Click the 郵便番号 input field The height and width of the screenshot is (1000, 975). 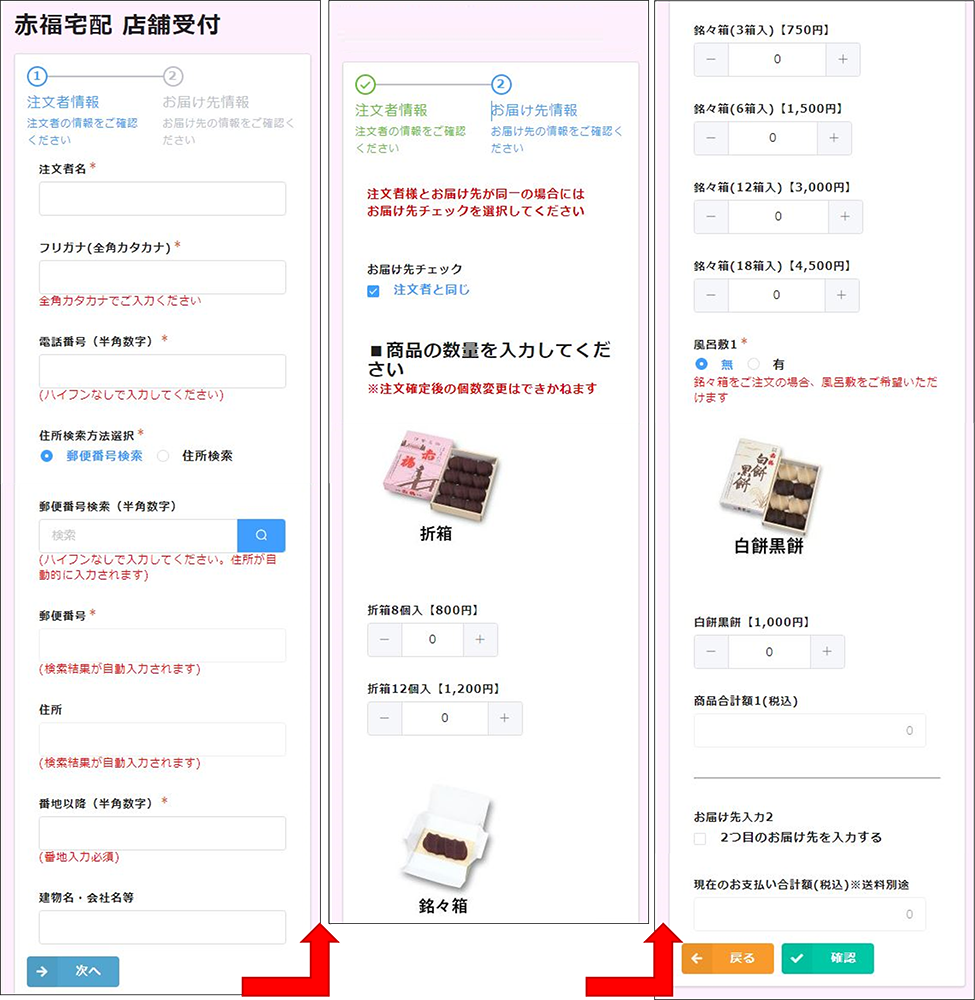coord(162,645)
